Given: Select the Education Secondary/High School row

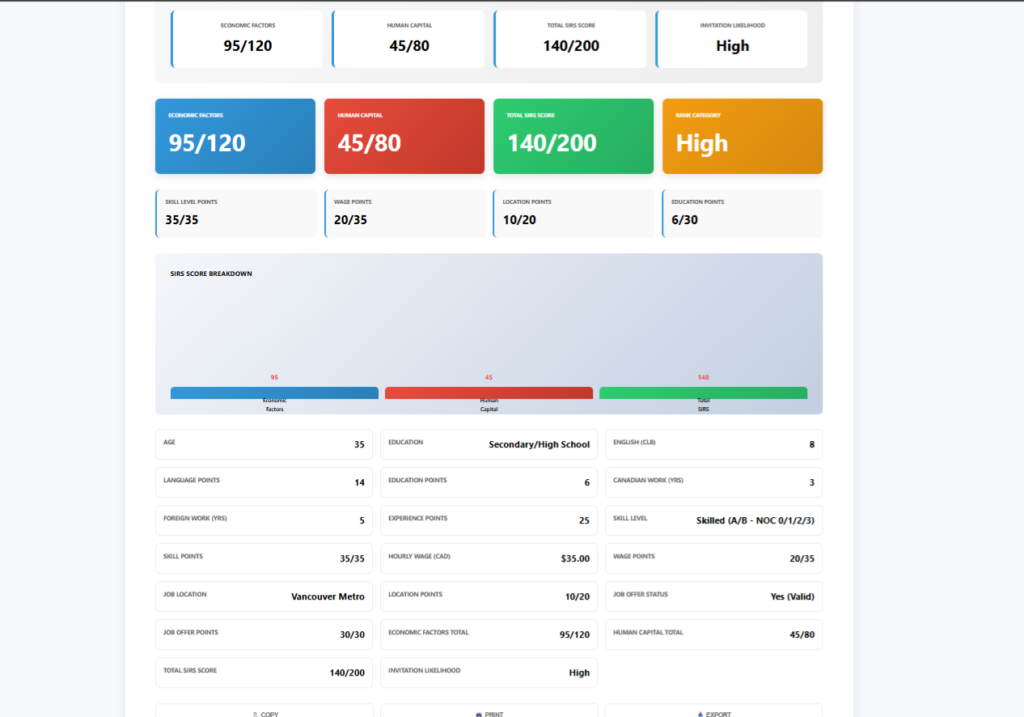Looking at the screenshot, I should pyautogui.click(x=488, y=444).
